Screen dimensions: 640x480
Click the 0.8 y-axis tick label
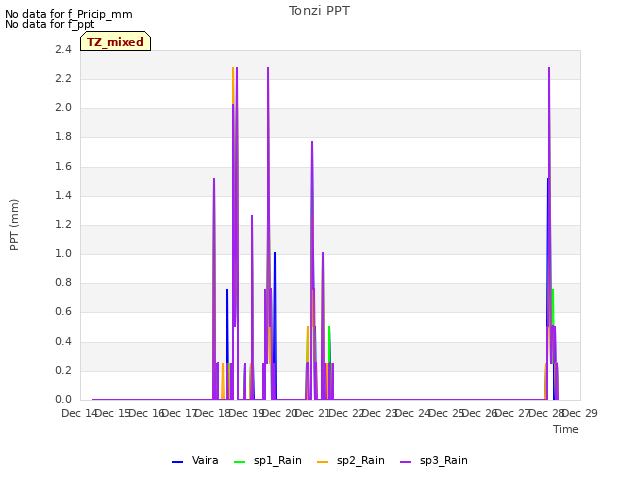pos(63,282)
